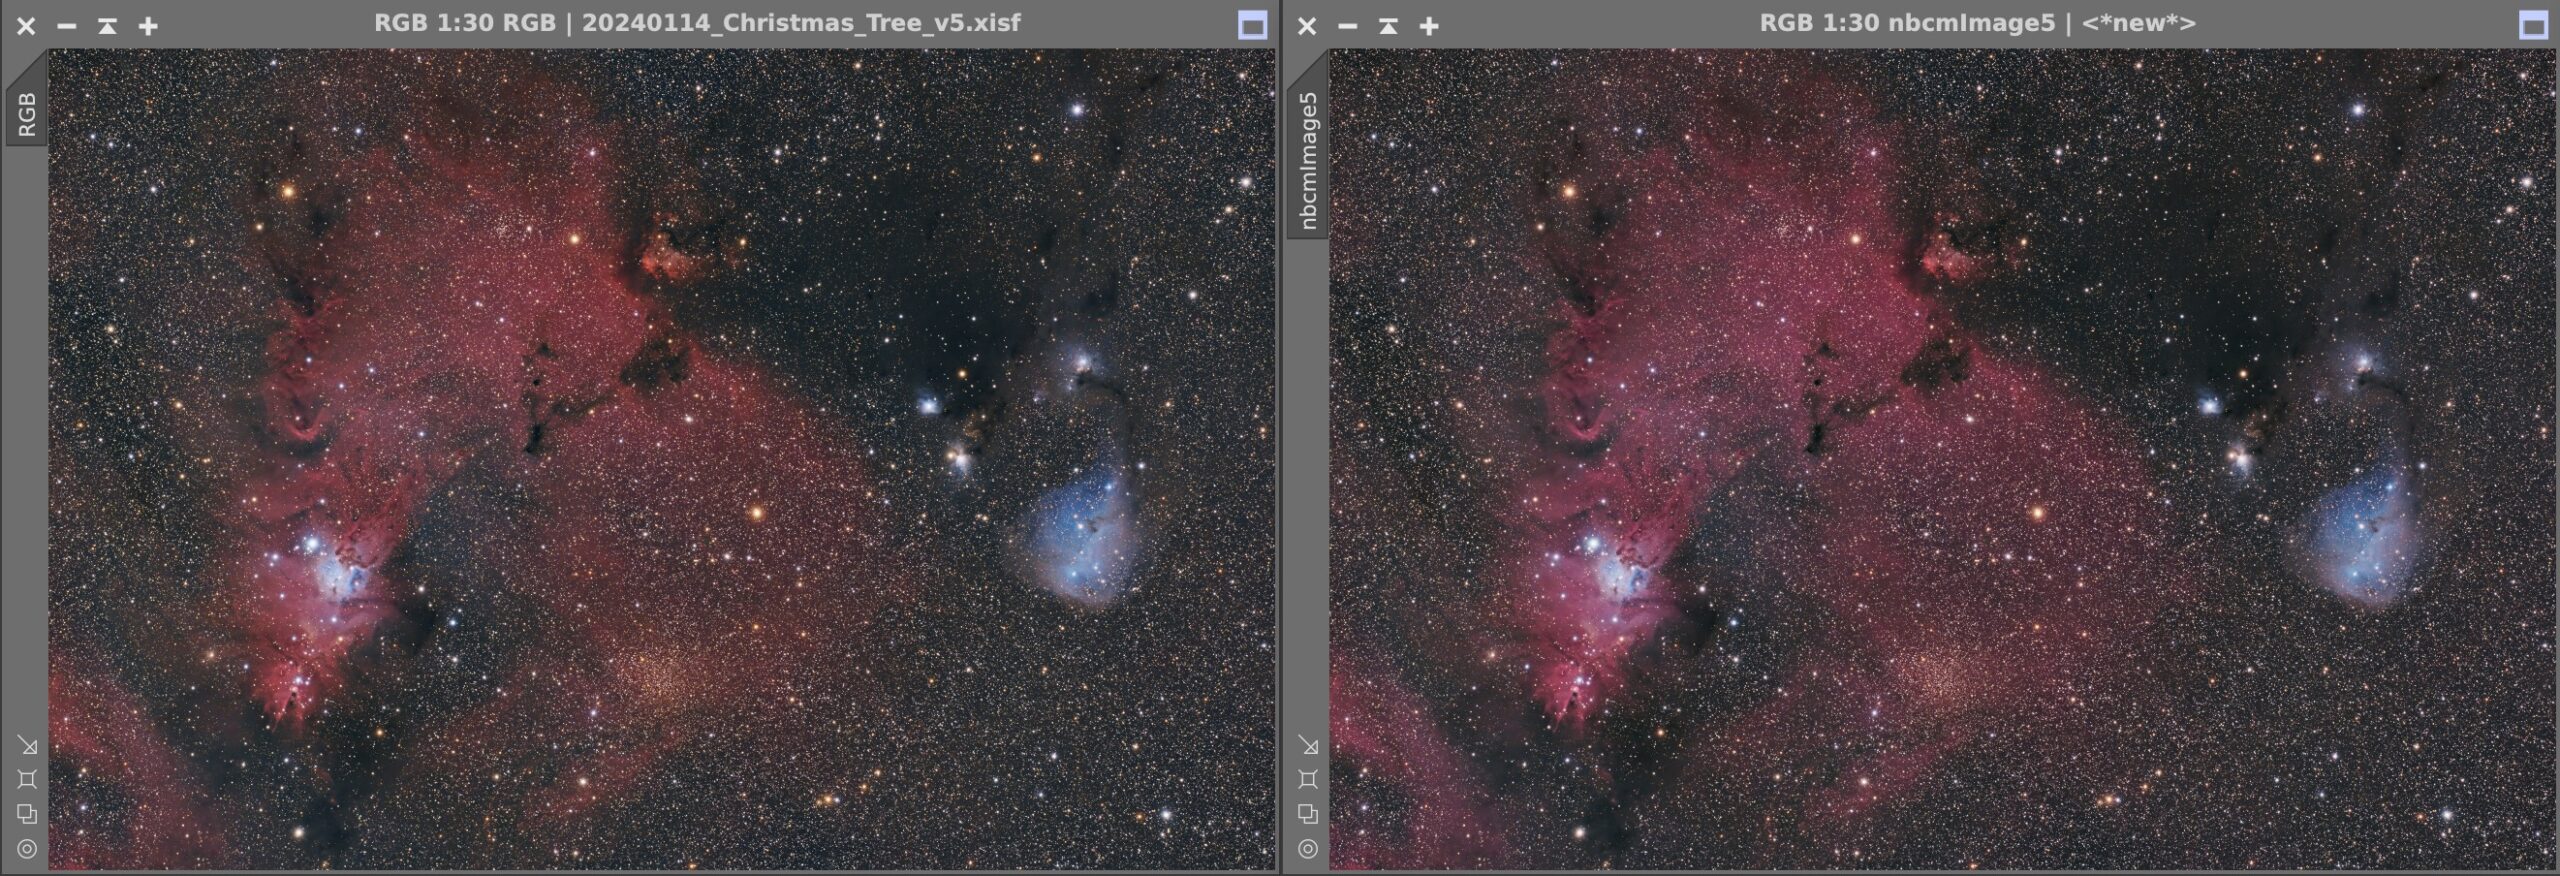Toggle maximize square on Christmas_Tree_v5 window
Screen dimensions: 2560x876
tap(1252, 25)
